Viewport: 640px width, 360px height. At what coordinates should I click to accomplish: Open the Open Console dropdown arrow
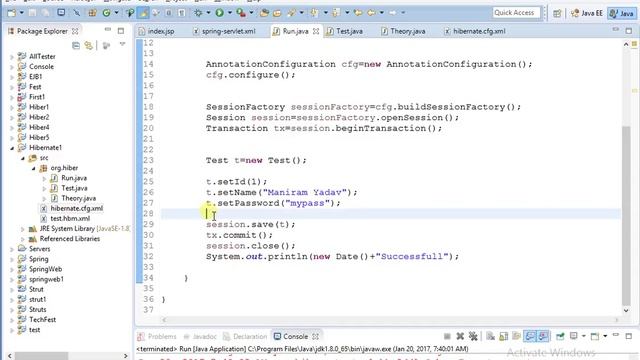[605, 336]
